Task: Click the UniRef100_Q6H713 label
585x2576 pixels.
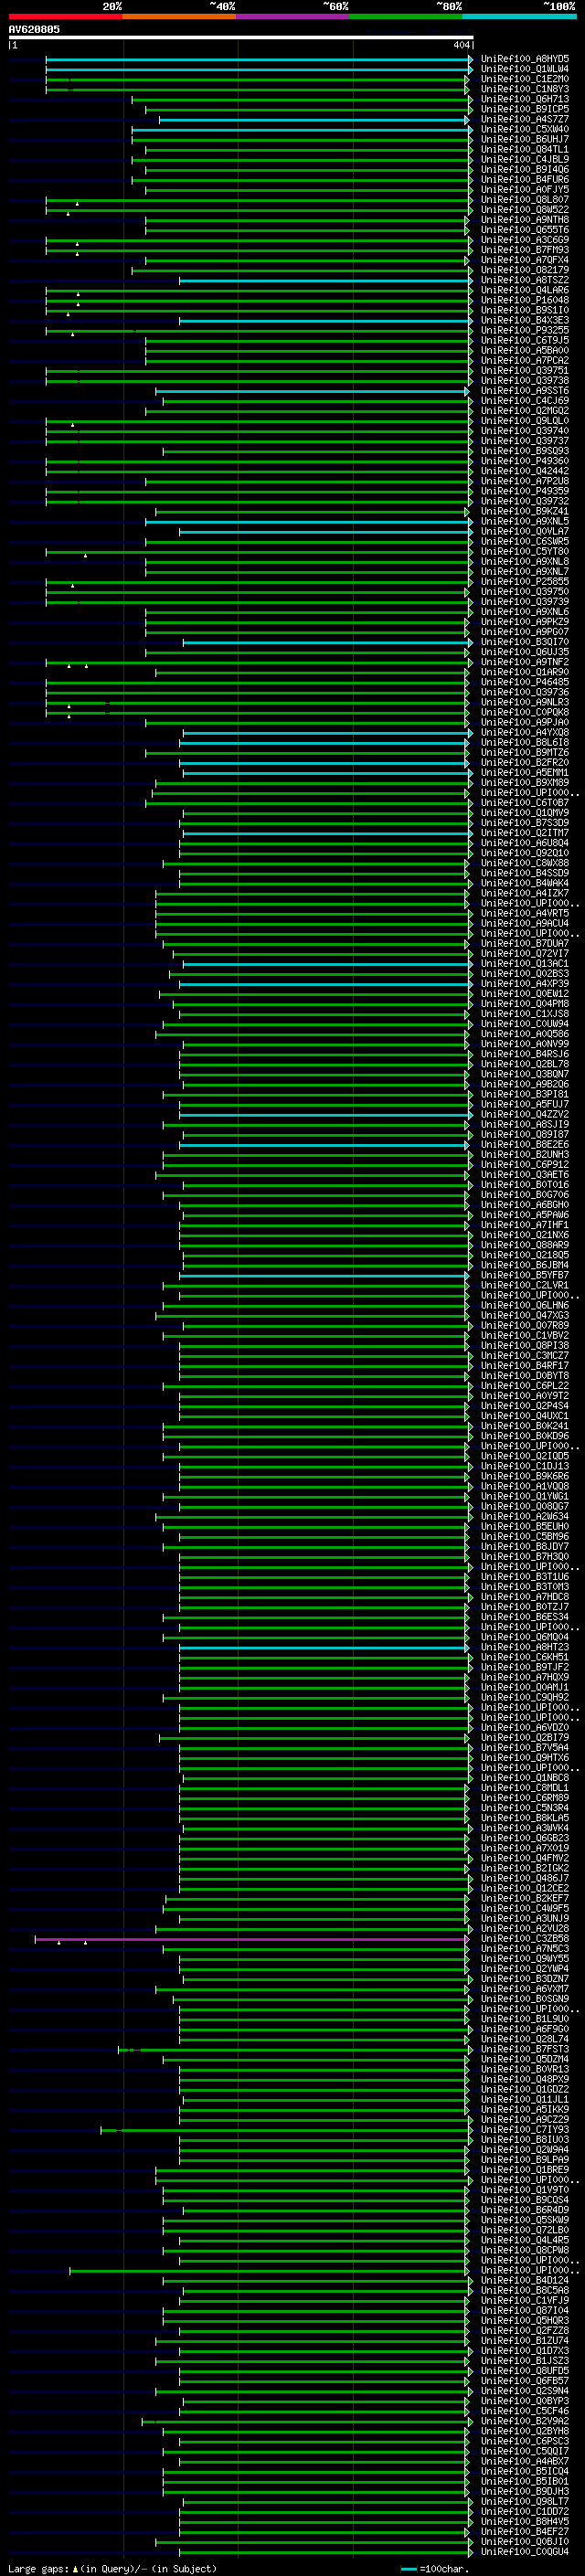Action: [x=524, y=99]
